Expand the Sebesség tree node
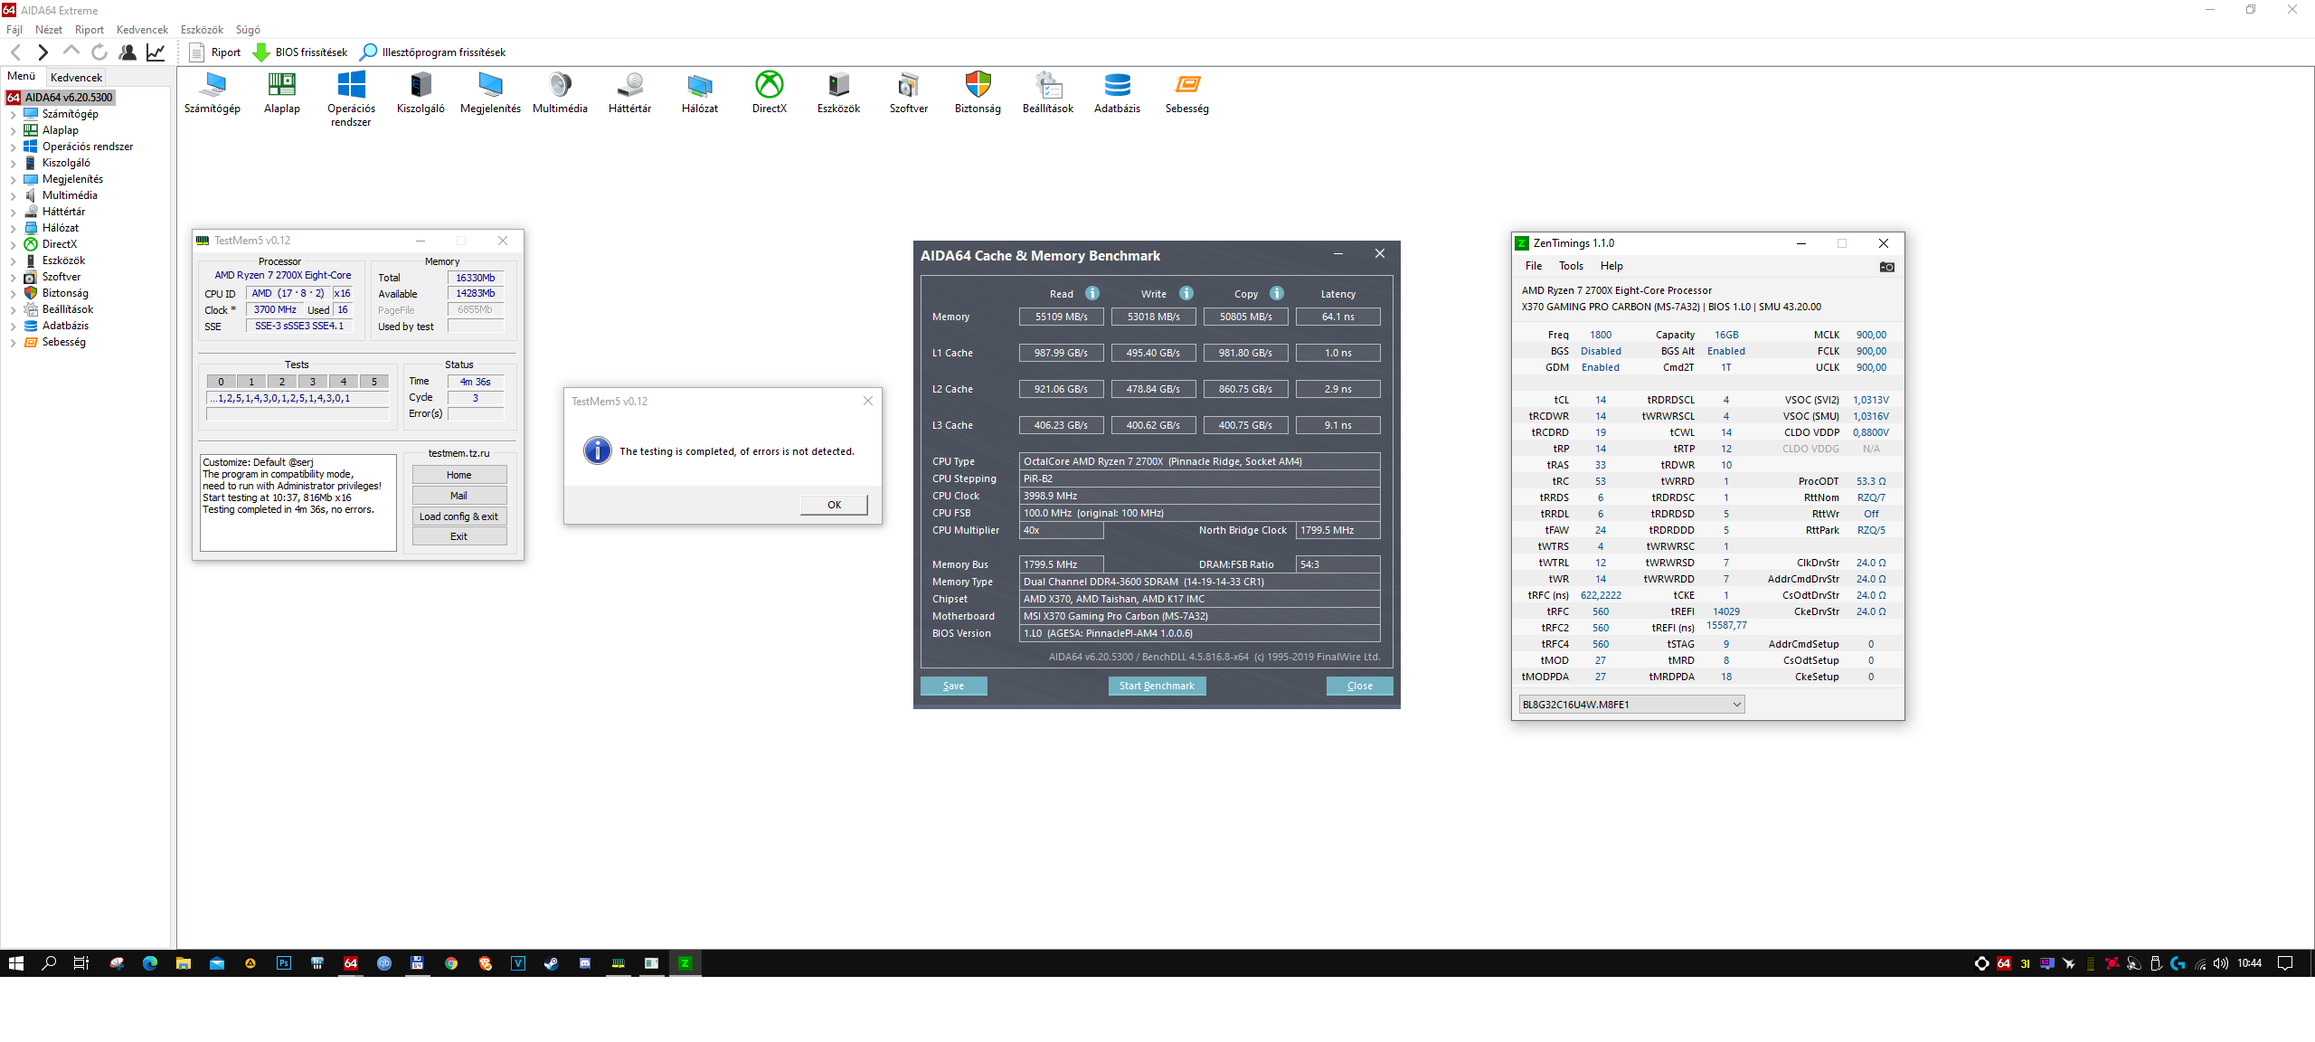The image size is (2315, 1042). pos(13,343)
